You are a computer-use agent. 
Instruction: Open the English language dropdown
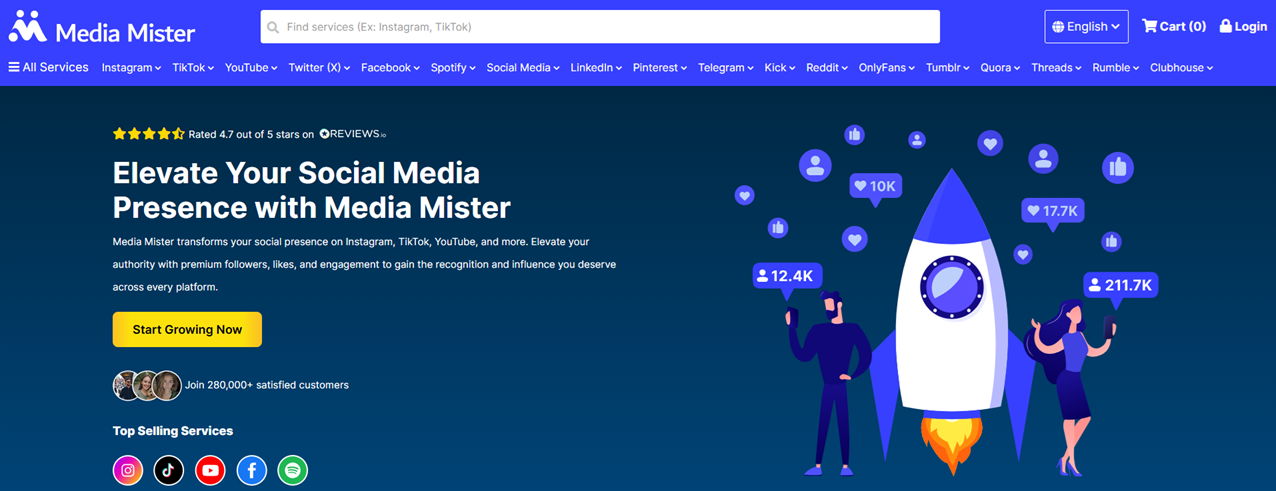point(1086,27)
